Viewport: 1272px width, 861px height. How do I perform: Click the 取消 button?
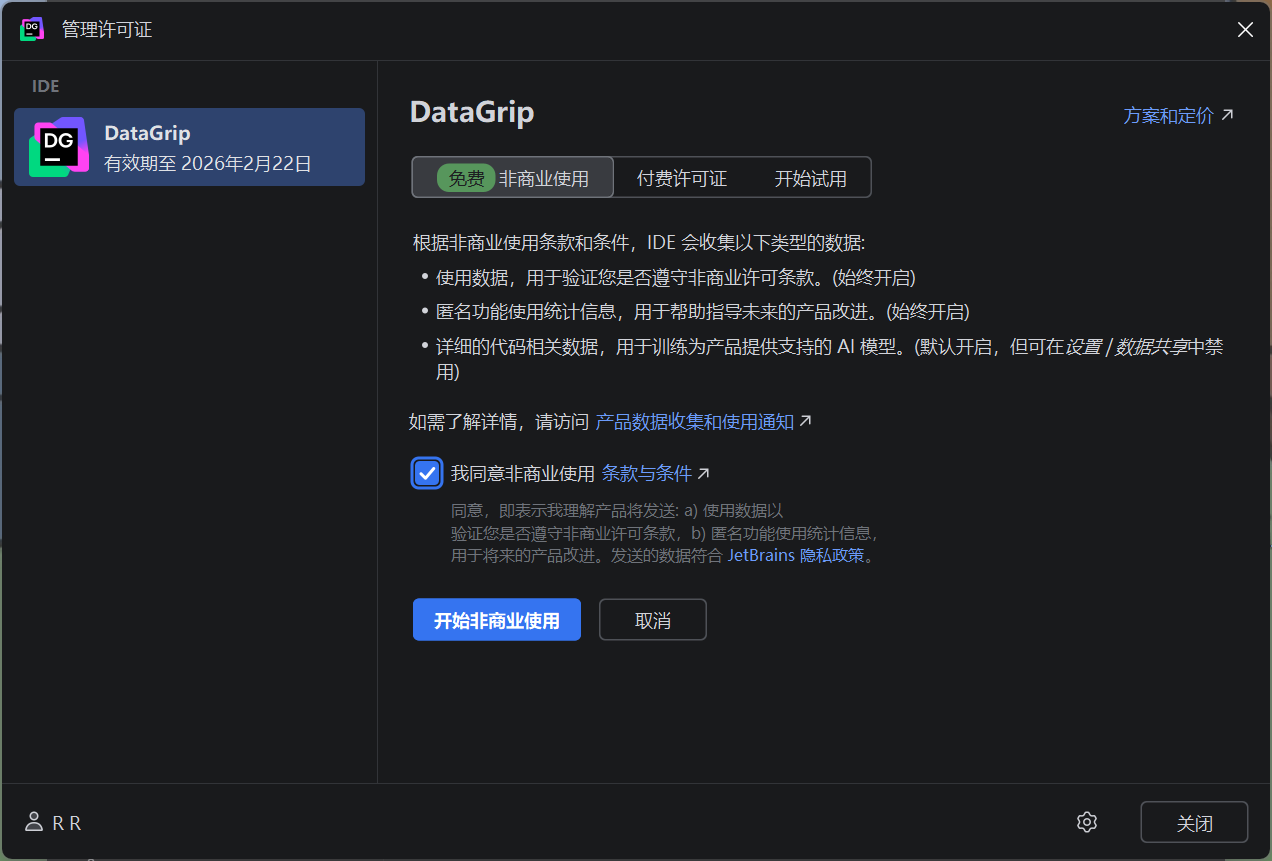653,620
